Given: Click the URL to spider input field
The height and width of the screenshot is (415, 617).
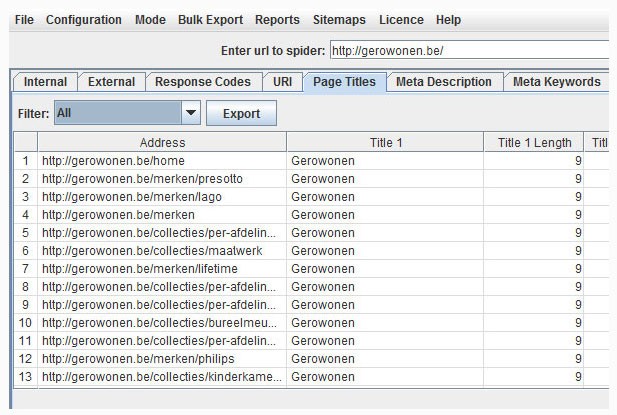Looking at the screenshot, I should [x=470, y=50].
